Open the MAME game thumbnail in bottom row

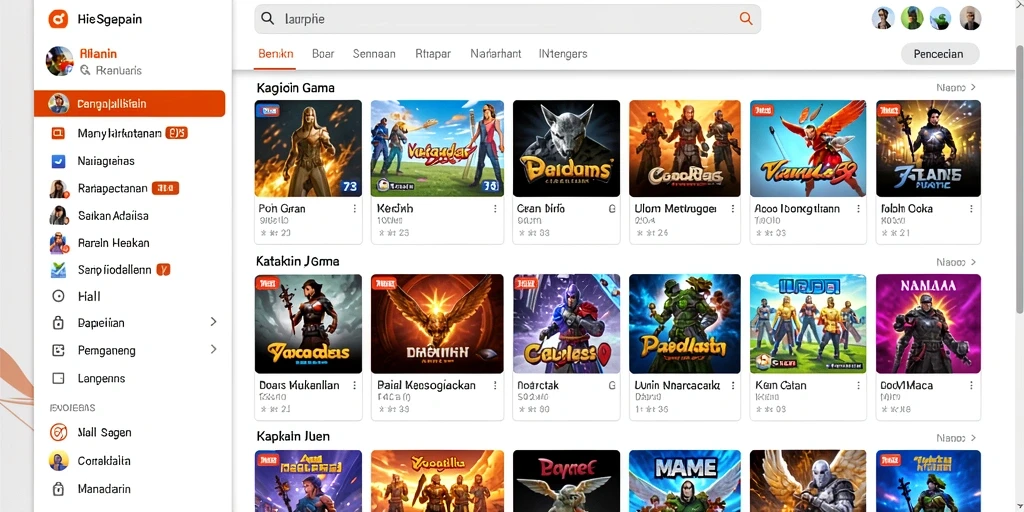tap(684, 481)
